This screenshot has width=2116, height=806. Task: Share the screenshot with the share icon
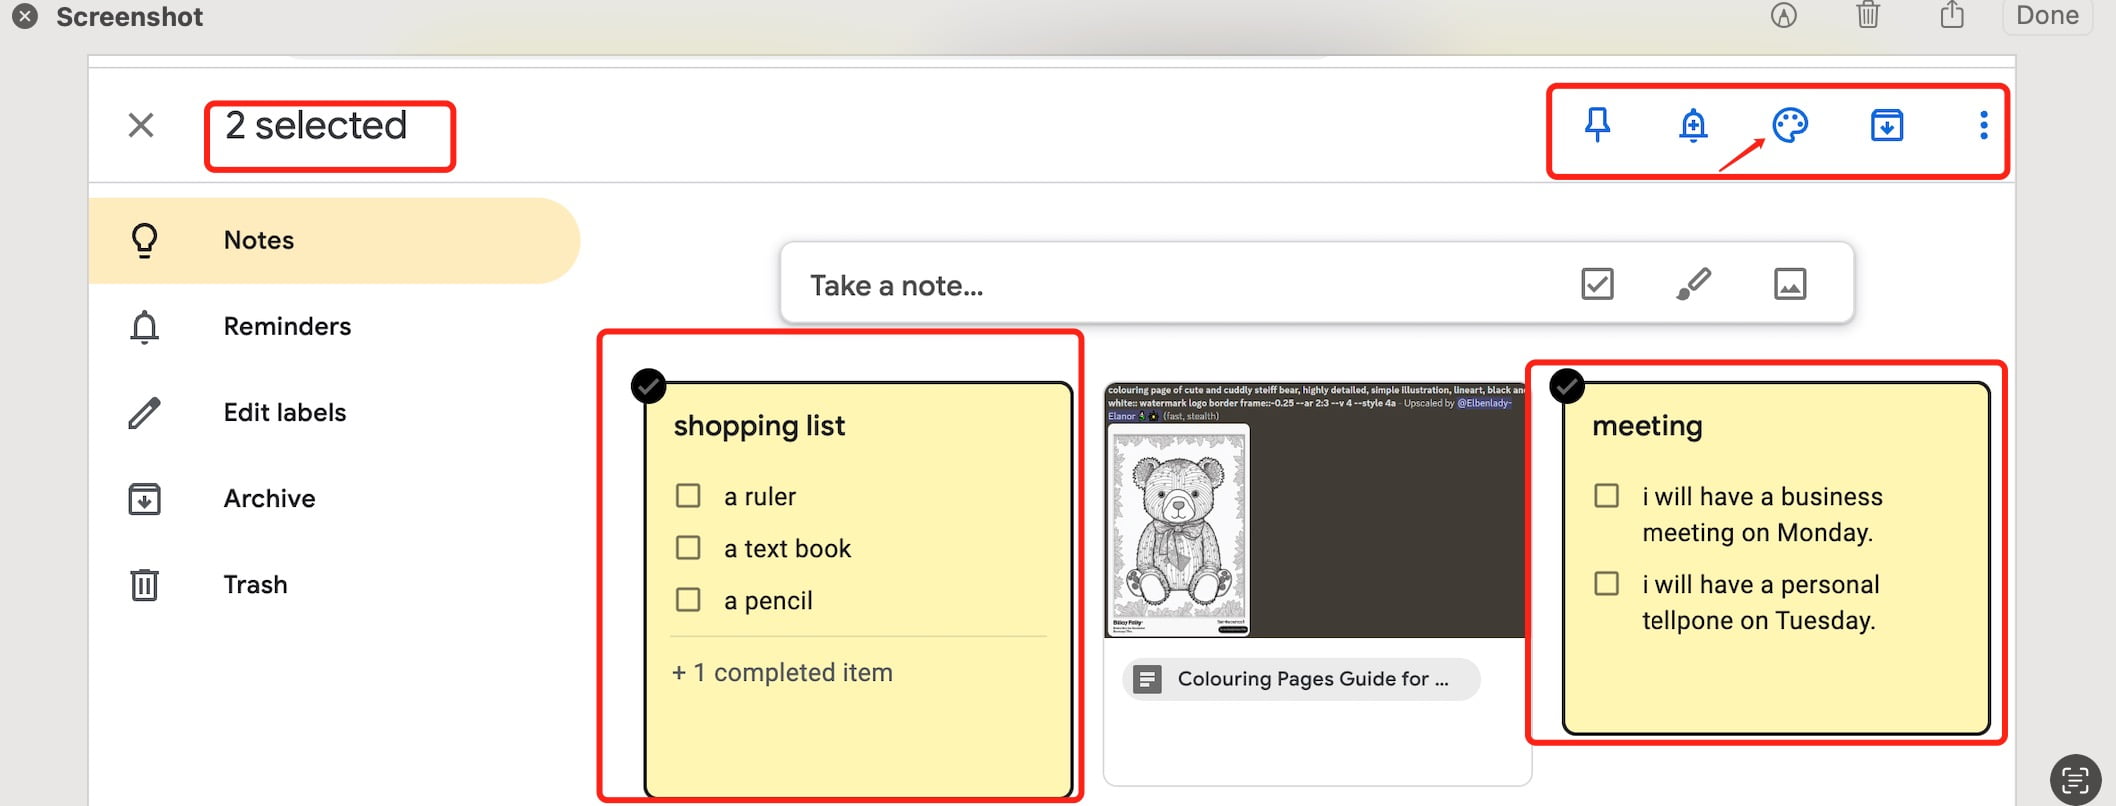1952,15
